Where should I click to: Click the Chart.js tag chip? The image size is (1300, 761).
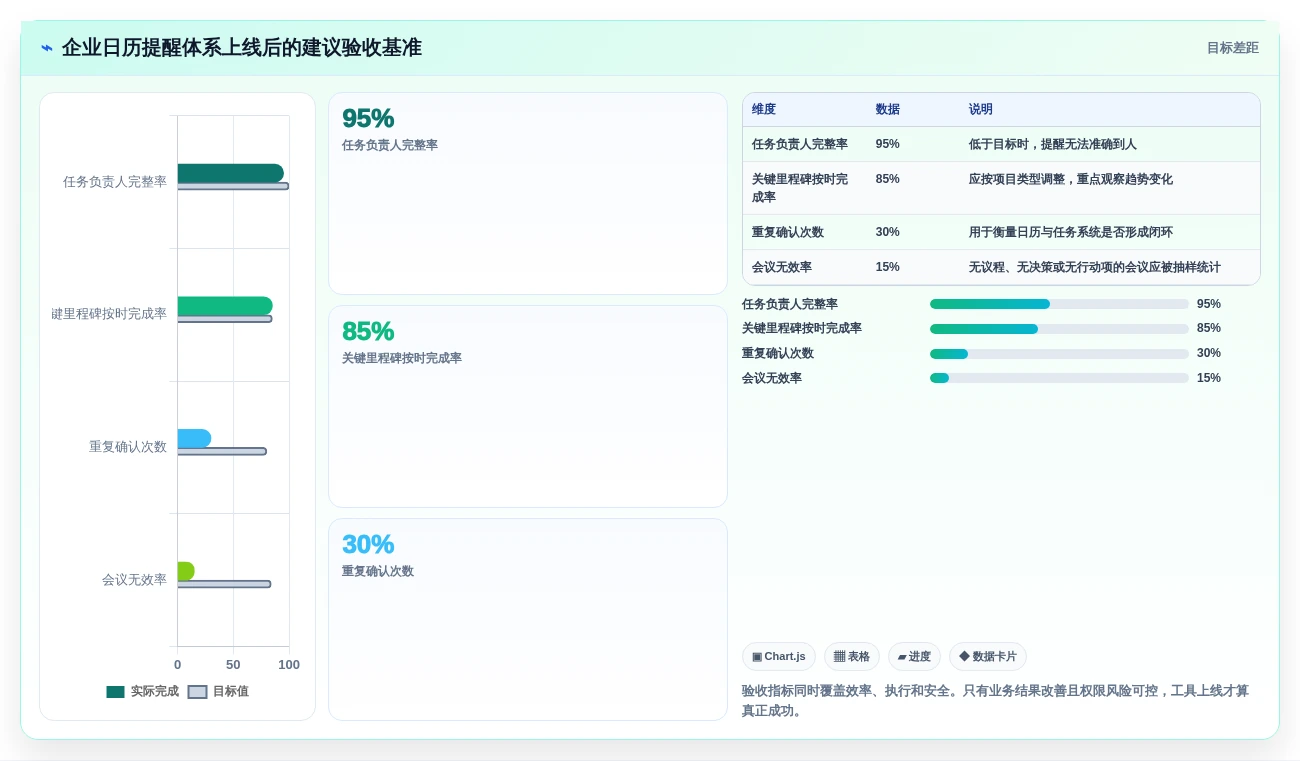click(x=779, y=656)
